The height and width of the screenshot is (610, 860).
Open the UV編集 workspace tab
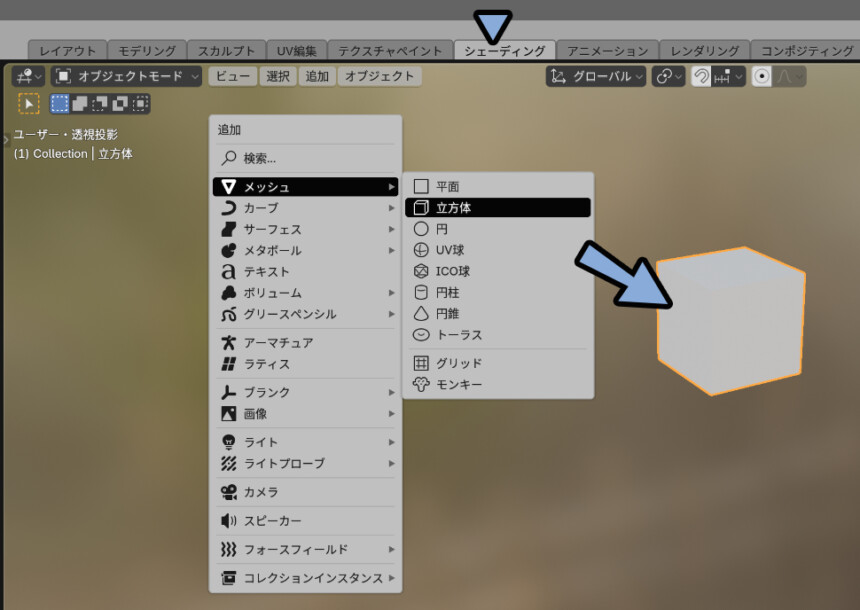(x=297, y=50)
